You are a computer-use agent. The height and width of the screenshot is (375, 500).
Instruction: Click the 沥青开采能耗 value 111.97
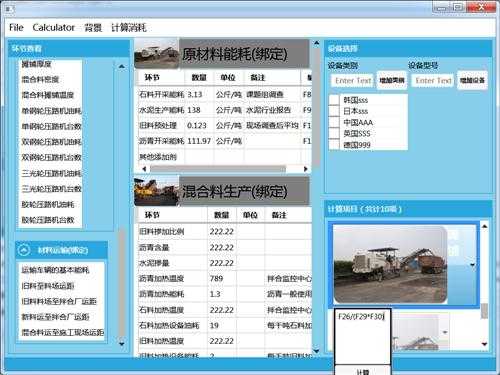[199, 141]
